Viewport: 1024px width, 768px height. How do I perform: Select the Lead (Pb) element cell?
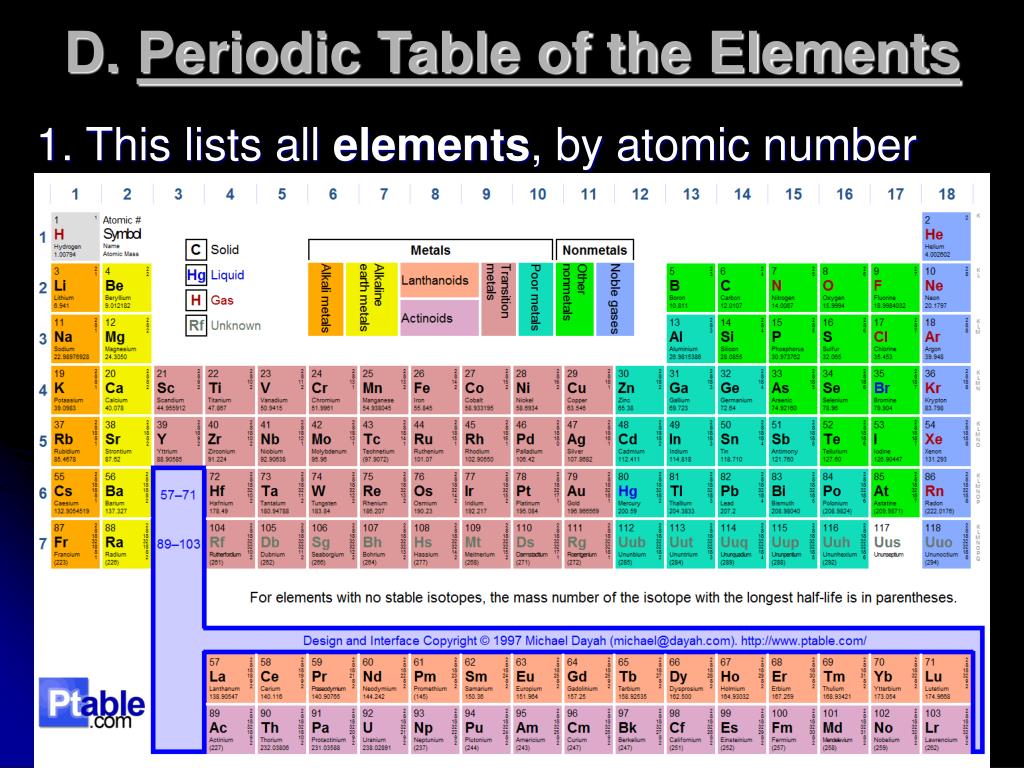pos(741,492)
